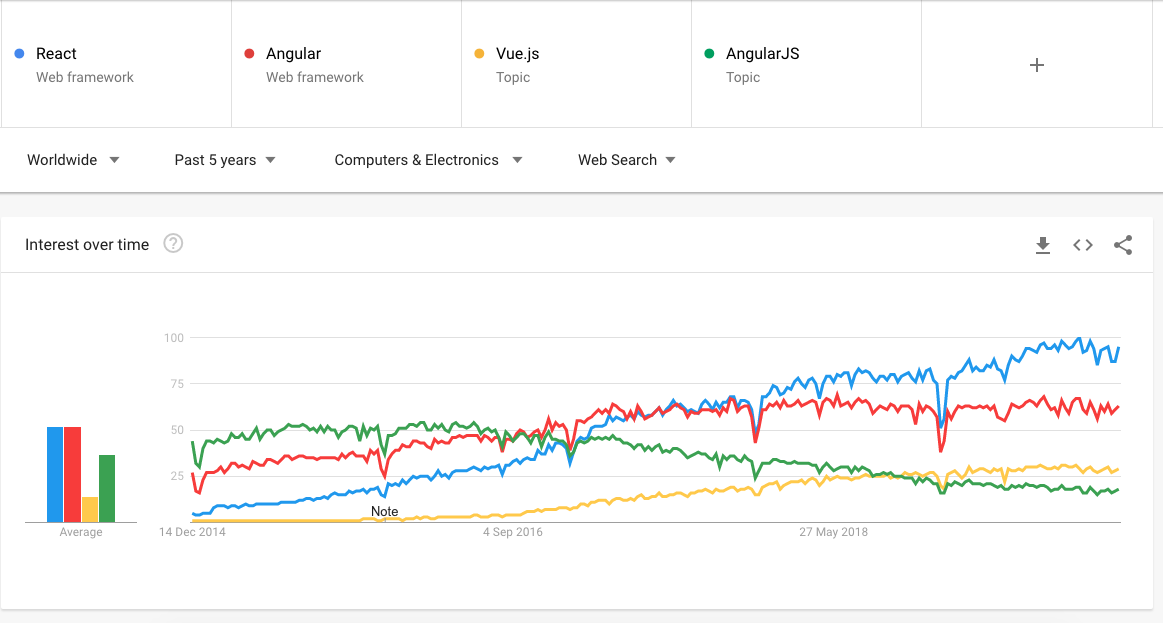Edit the AngularJS topic term

click(806, 65)
